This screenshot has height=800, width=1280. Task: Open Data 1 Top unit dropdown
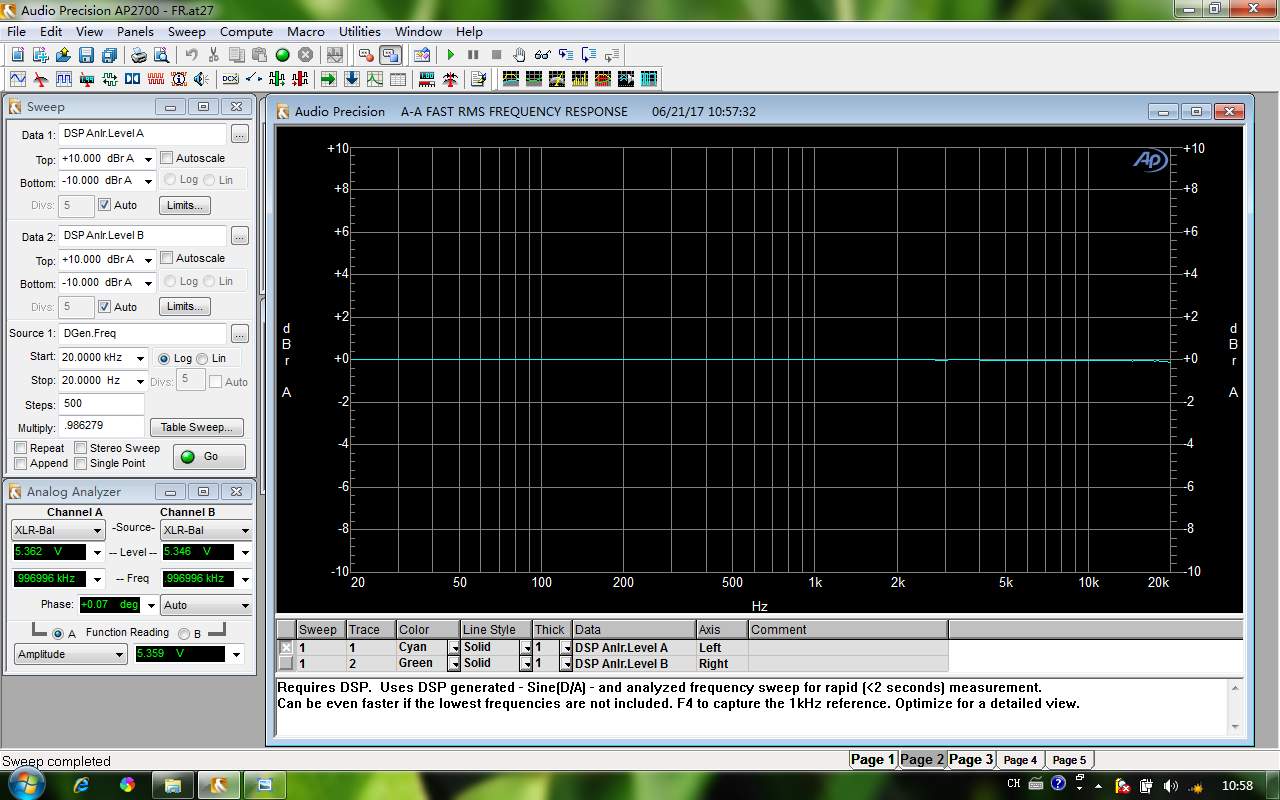148,158
